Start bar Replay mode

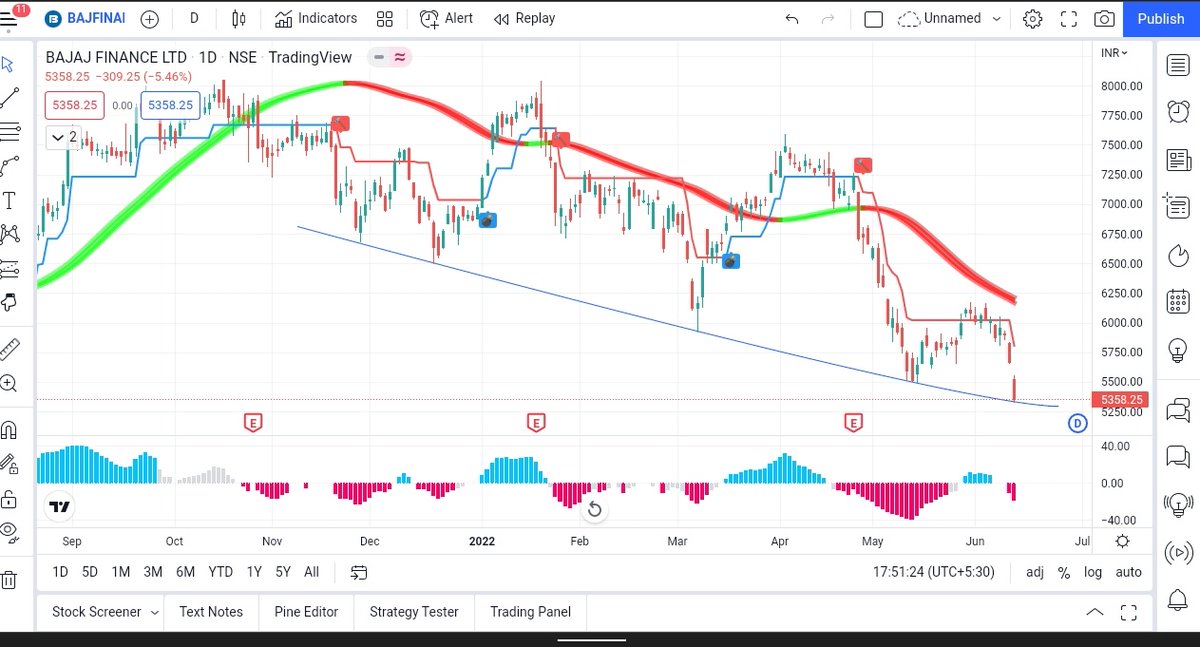click(524, 18)
